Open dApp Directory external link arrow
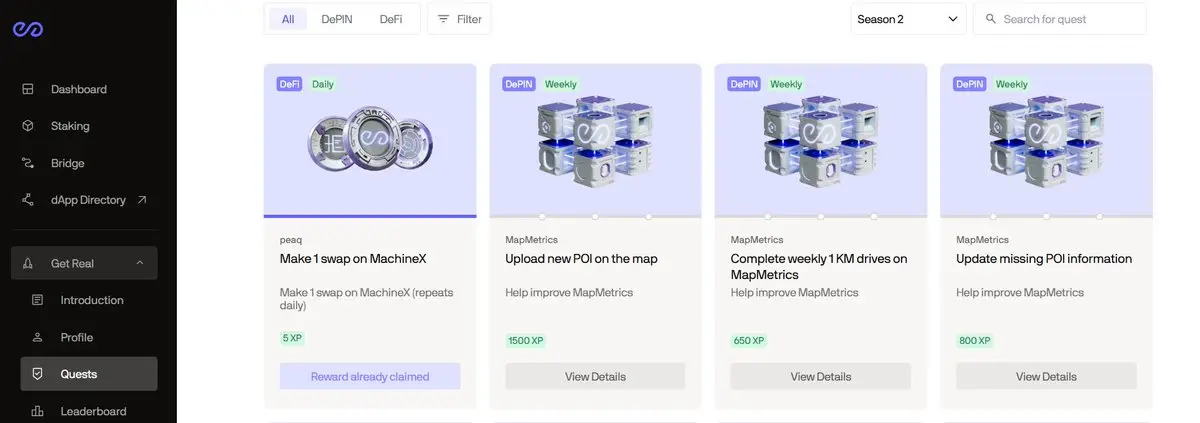Screen dimensions: 1200x423 [142, 200]
